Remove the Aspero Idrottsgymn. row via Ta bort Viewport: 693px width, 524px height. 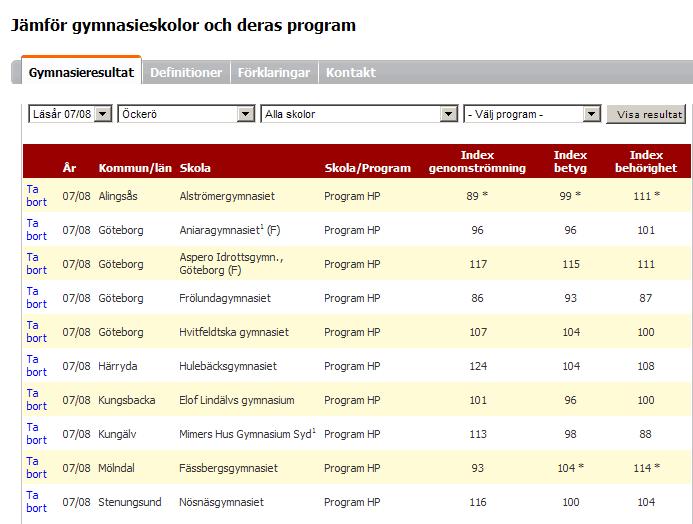tap(36, 264)
